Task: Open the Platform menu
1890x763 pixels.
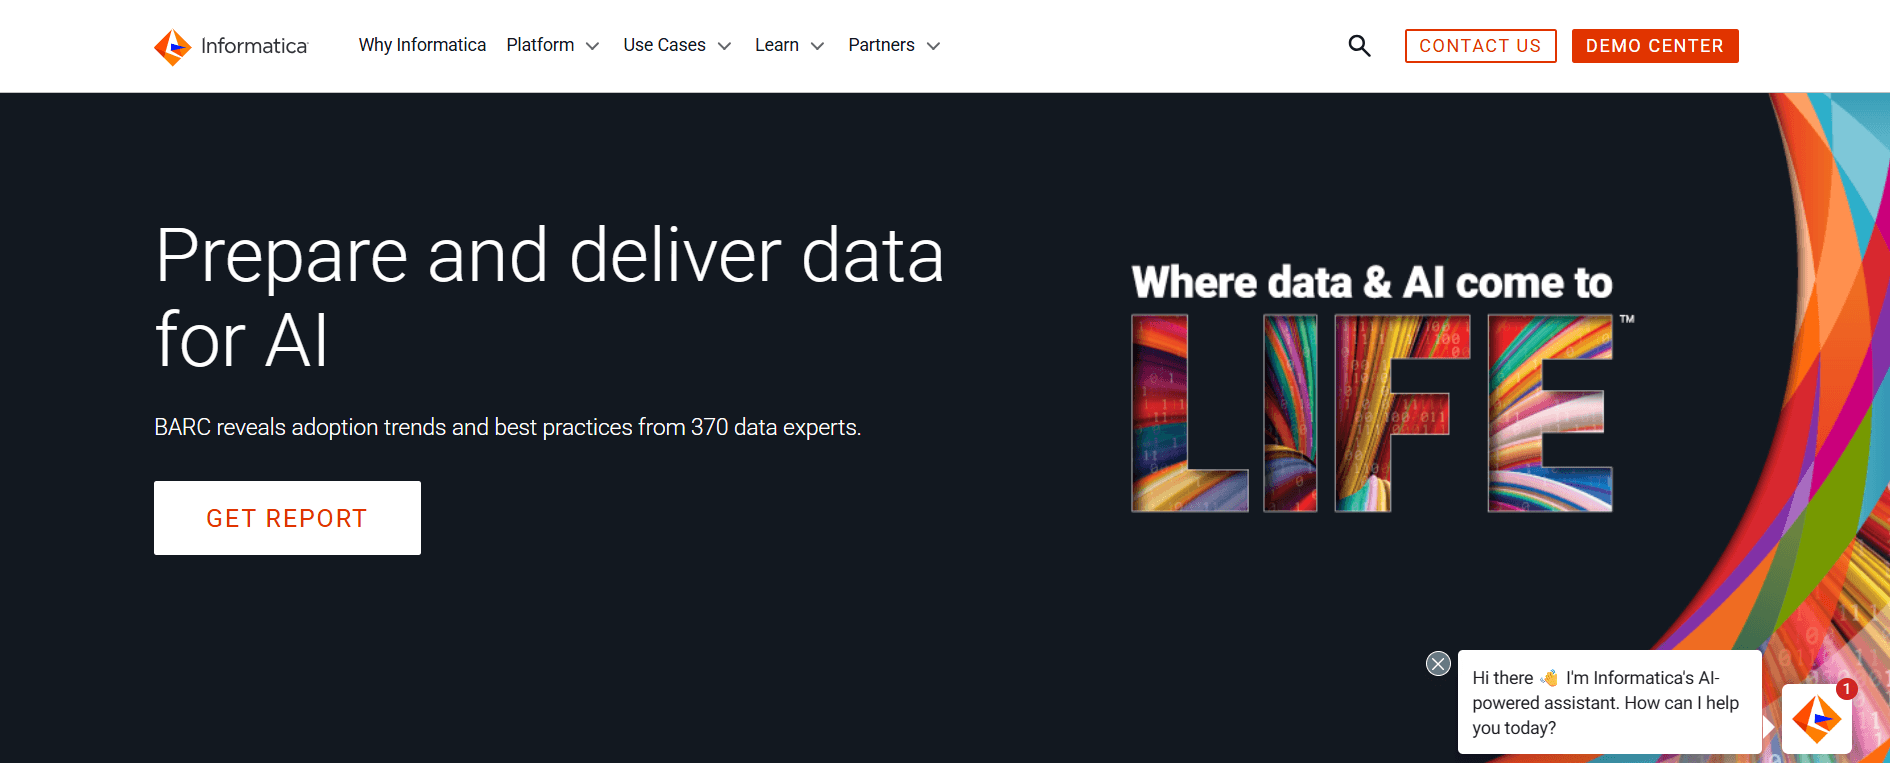Action: tap(540, 45)
